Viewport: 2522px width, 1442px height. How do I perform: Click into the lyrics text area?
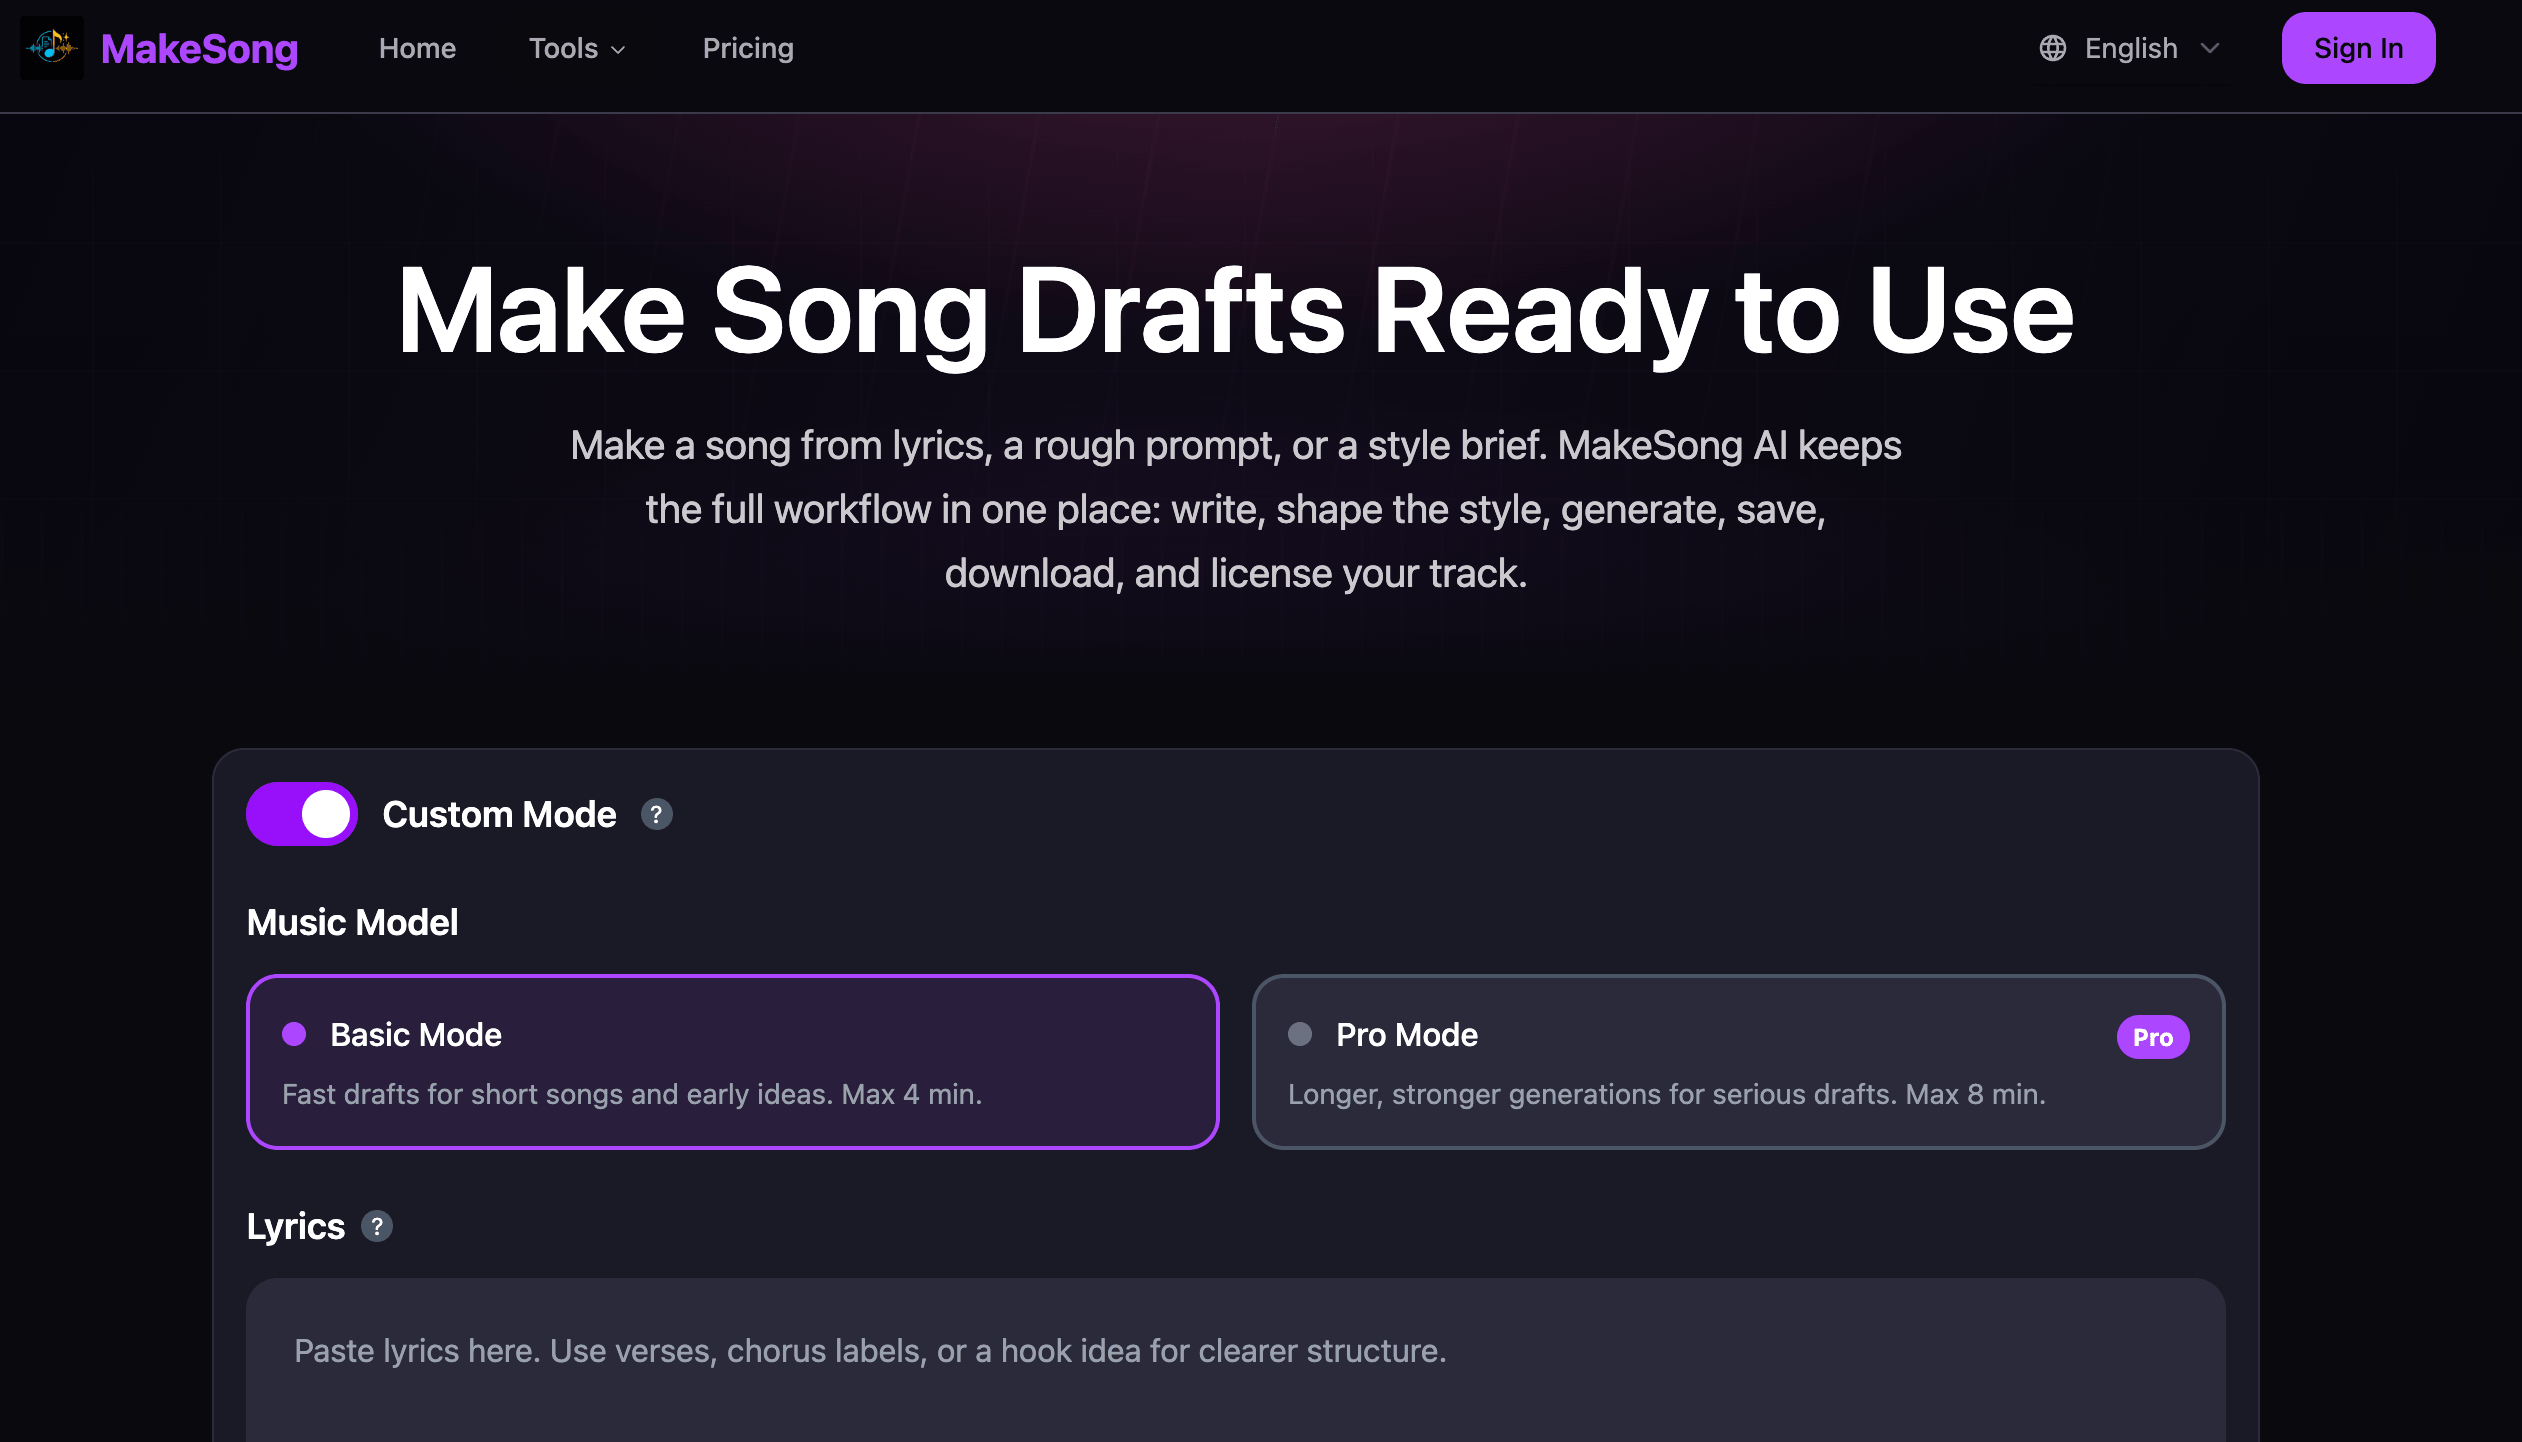coord(1236,1360)
